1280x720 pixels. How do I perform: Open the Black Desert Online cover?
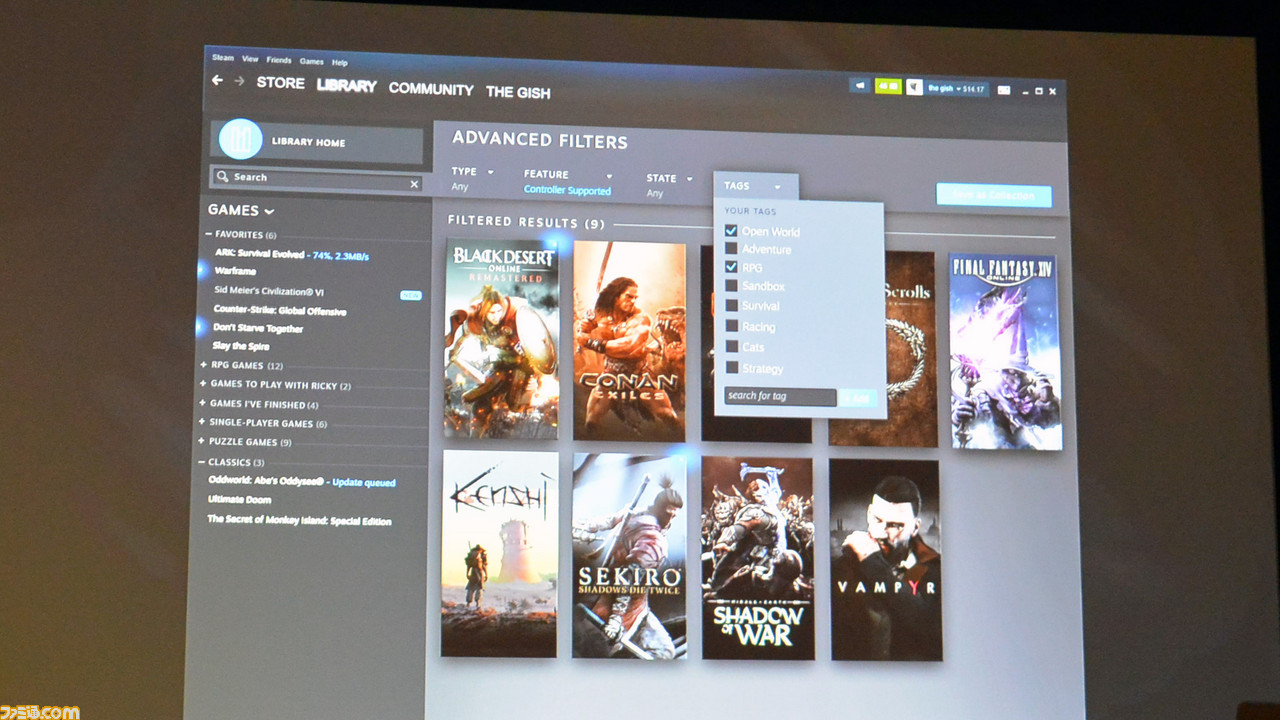[501, 338]
